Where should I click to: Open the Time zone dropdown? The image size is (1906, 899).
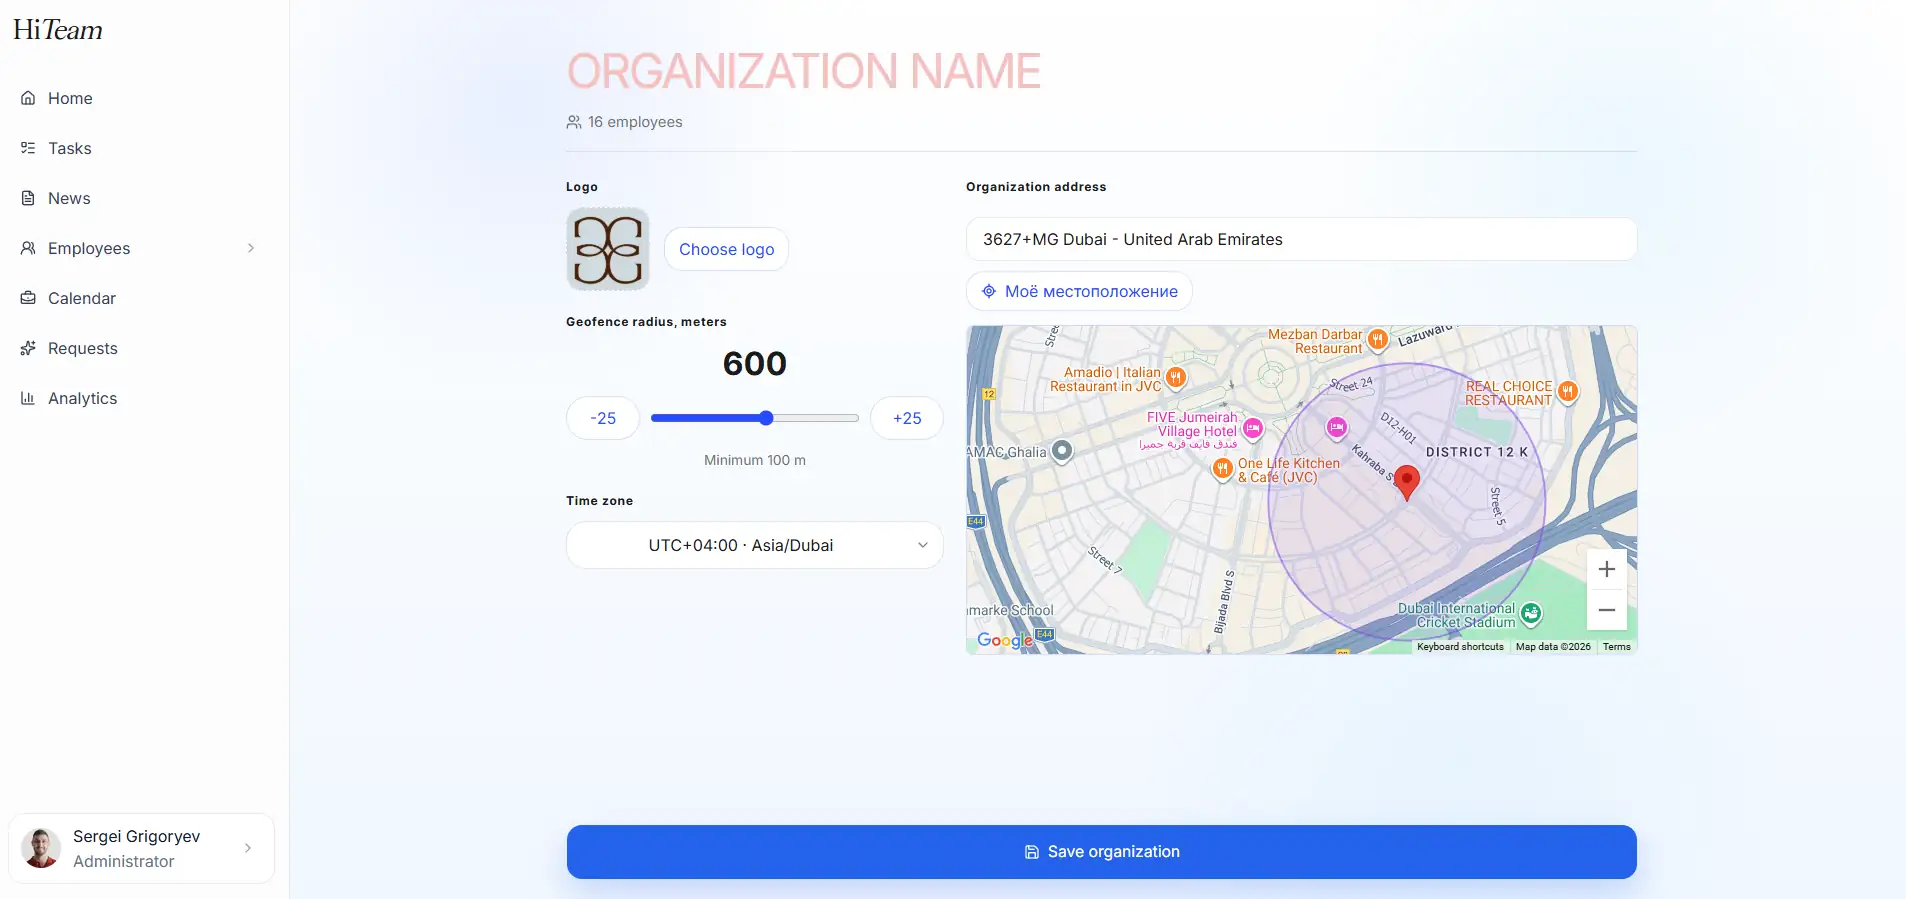coord(755,545)
